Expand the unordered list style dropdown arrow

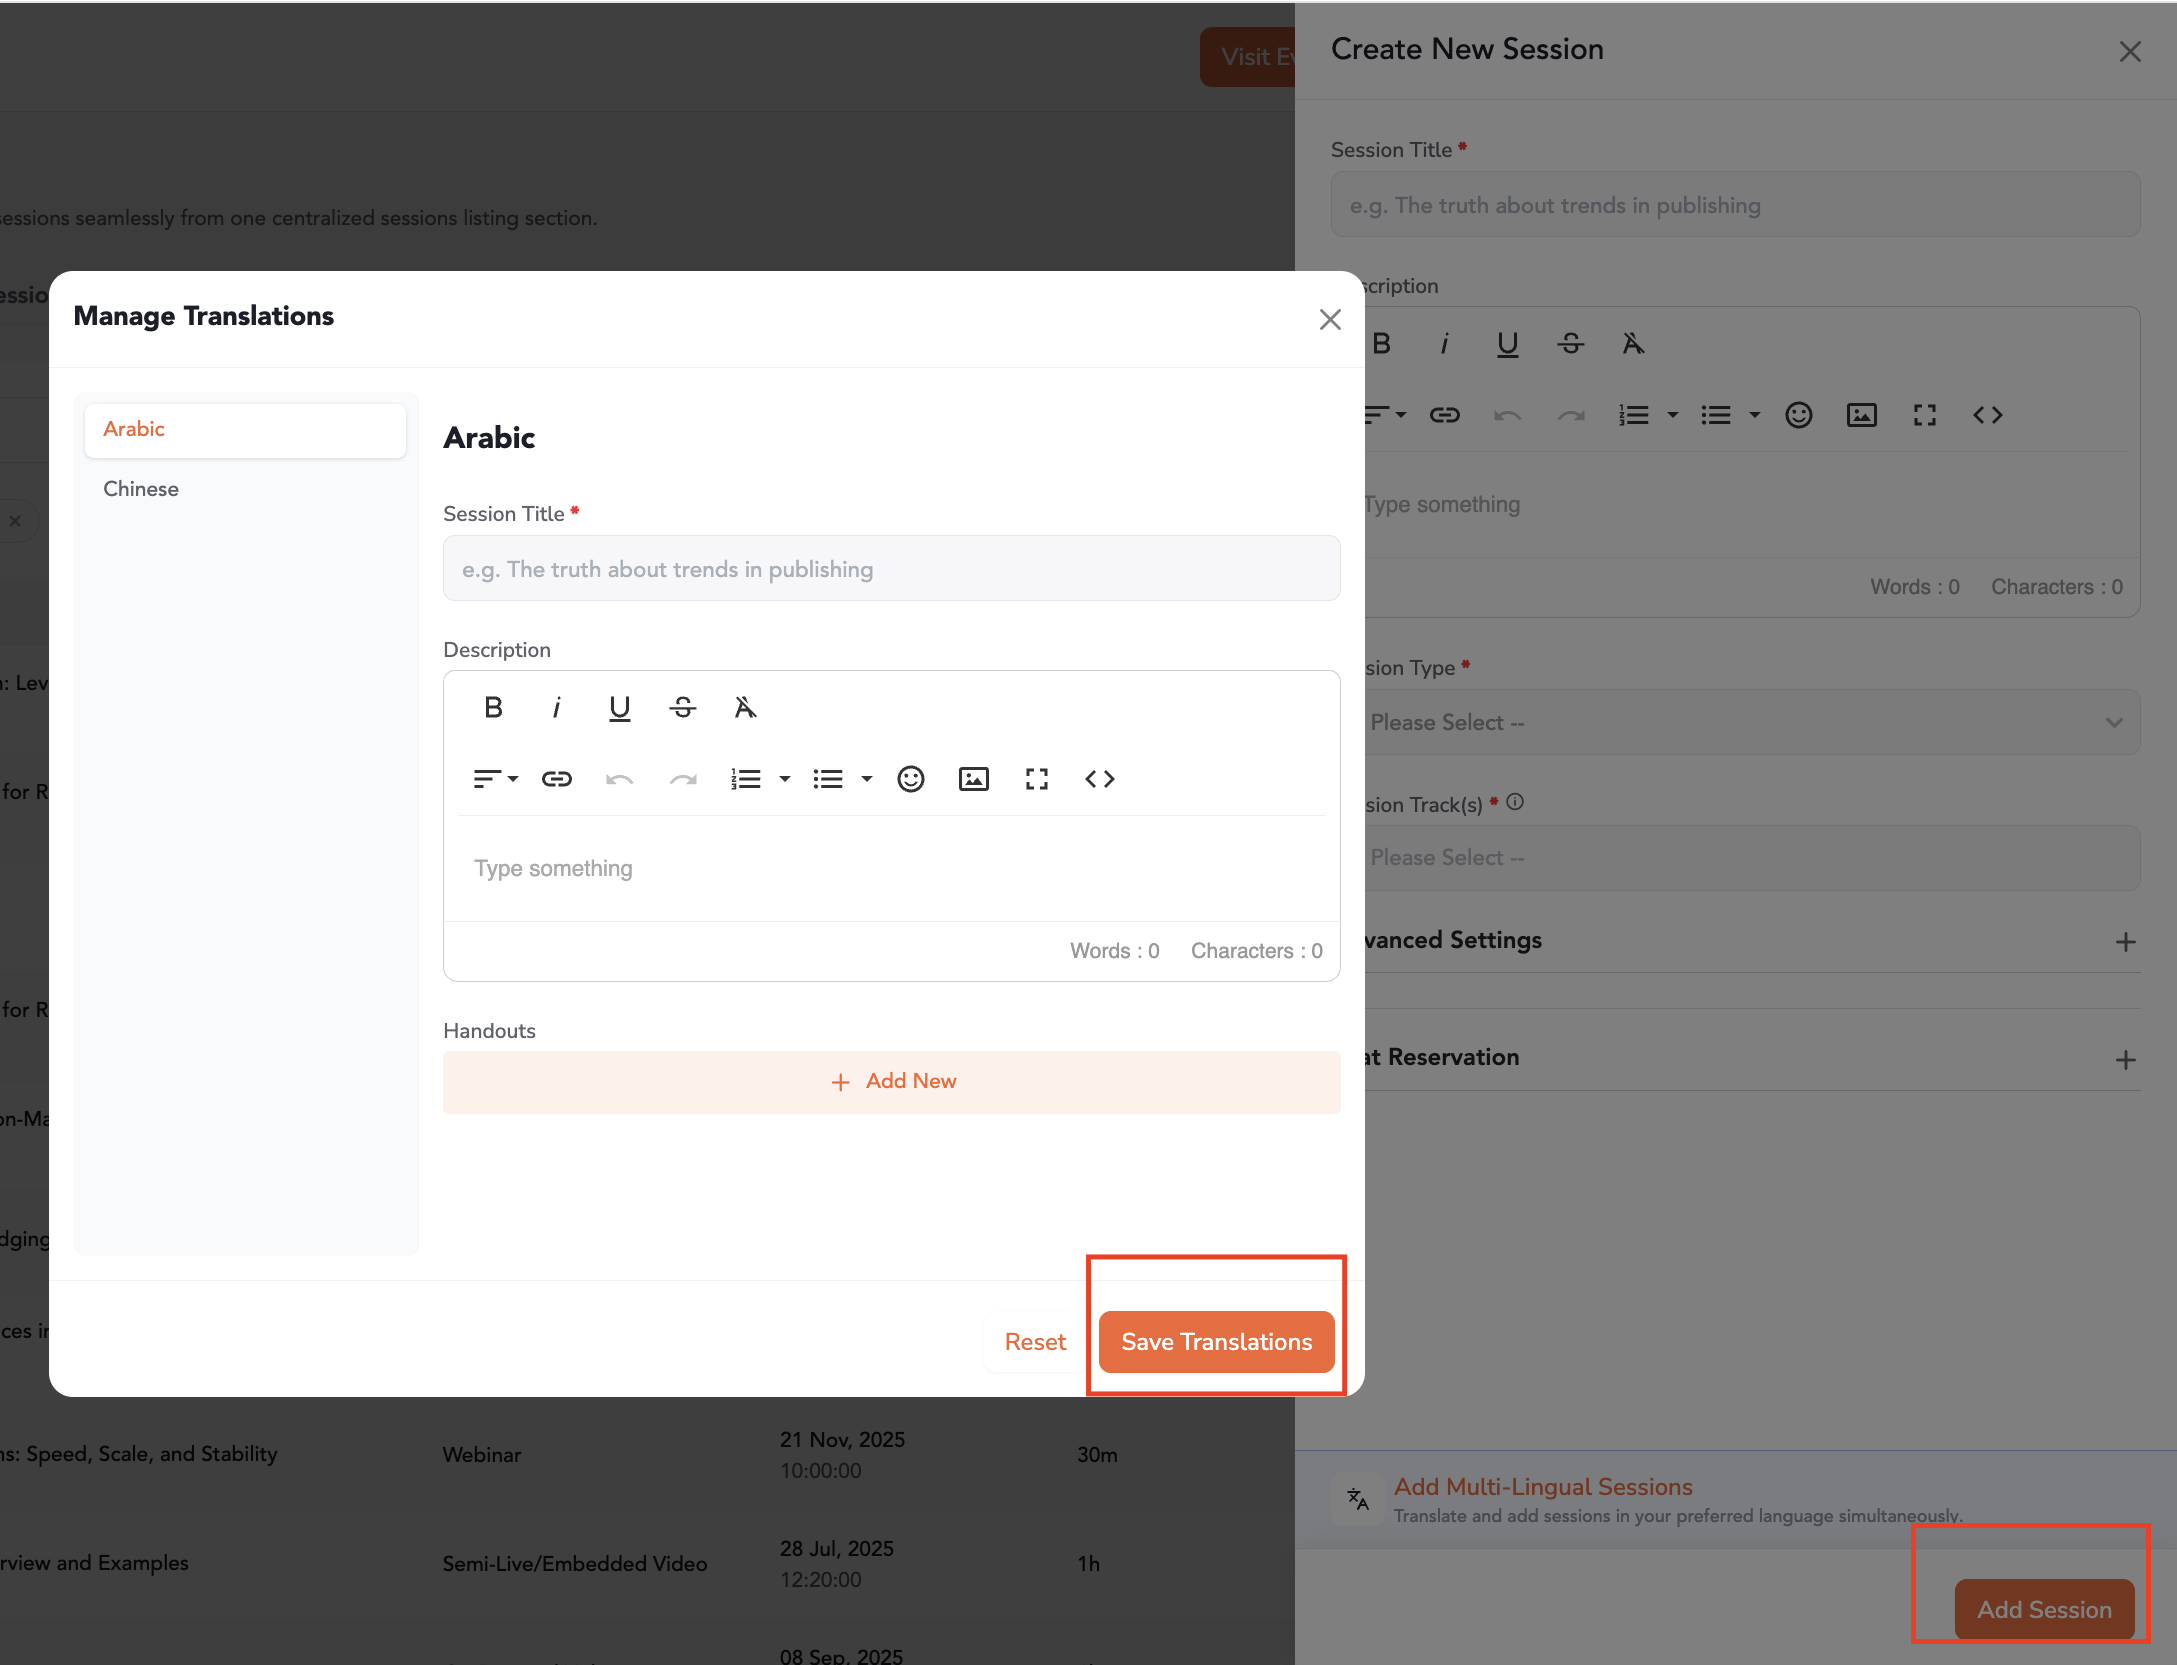point(867,779)
